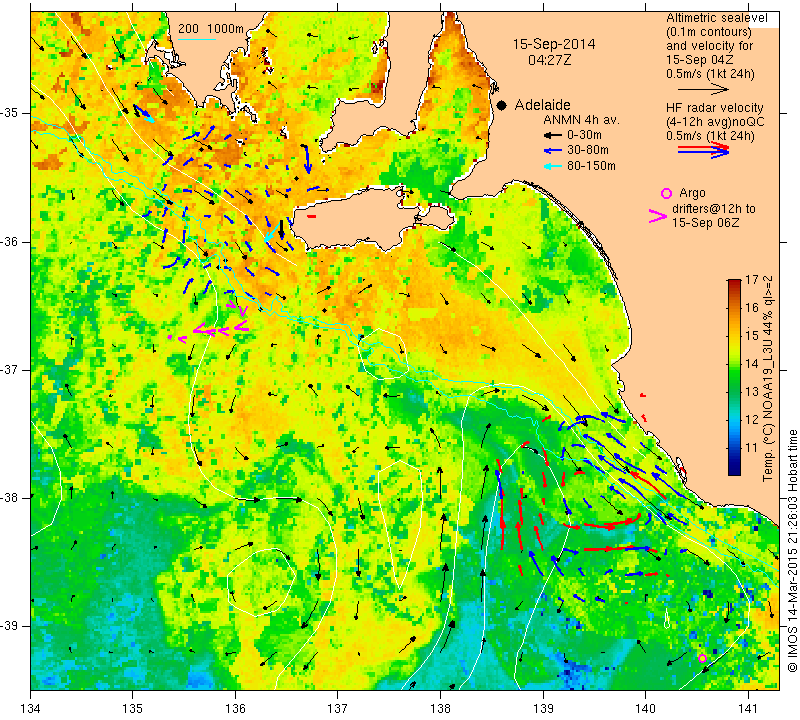This screenshot has height=720, width=800.
Task: Click the green 13 degree colorbar section
Action: [734, 391]
